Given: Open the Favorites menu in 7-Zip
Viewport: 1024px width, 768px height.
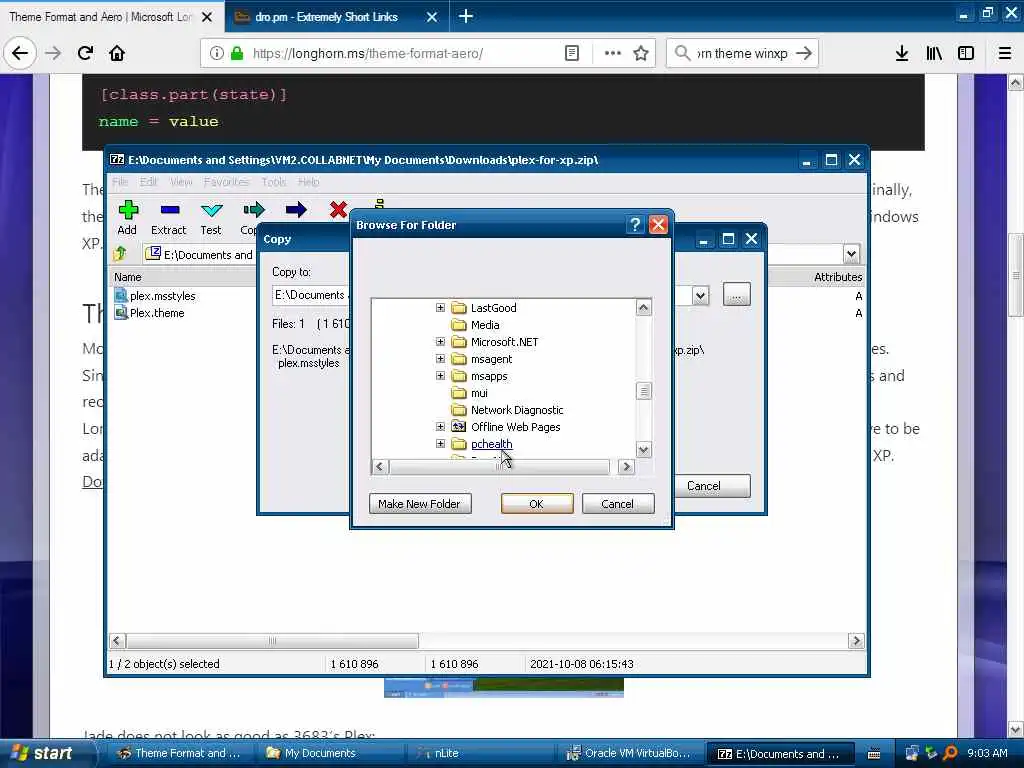Looking at the screenshot, I should click(x=226, y=182).
